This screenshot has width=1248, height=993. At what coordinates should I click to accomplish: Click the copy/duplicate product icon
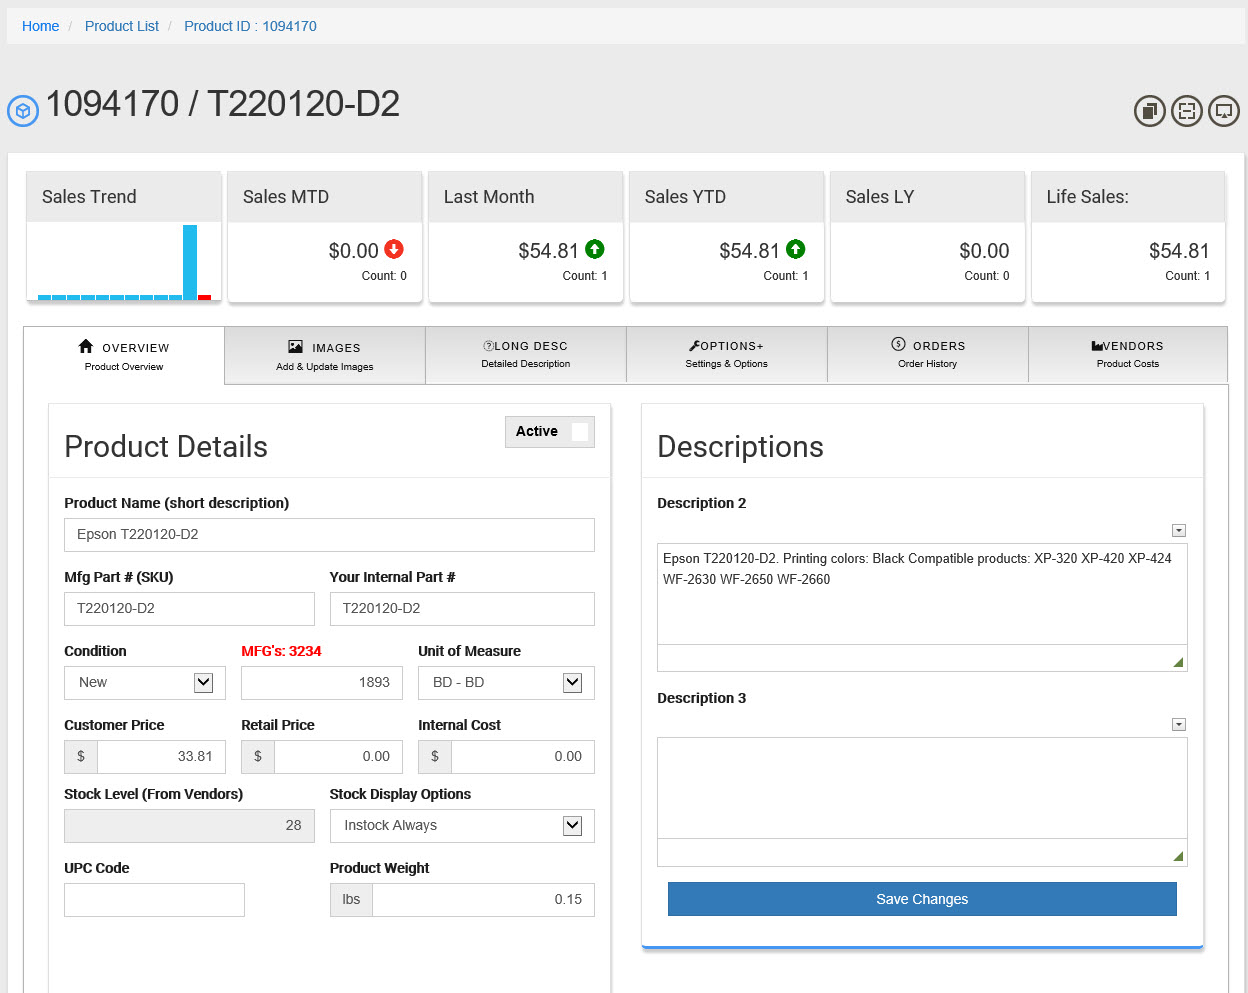(x=1150, y=111)
